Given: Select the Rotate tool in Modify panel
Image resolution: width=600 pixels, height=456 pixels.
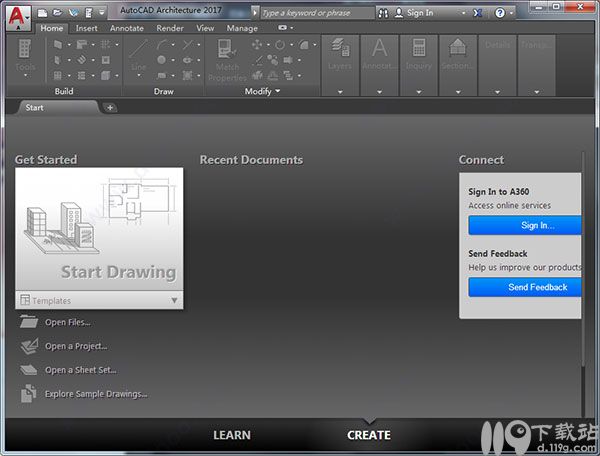Looking at the screenshot, I should [280, 44].
